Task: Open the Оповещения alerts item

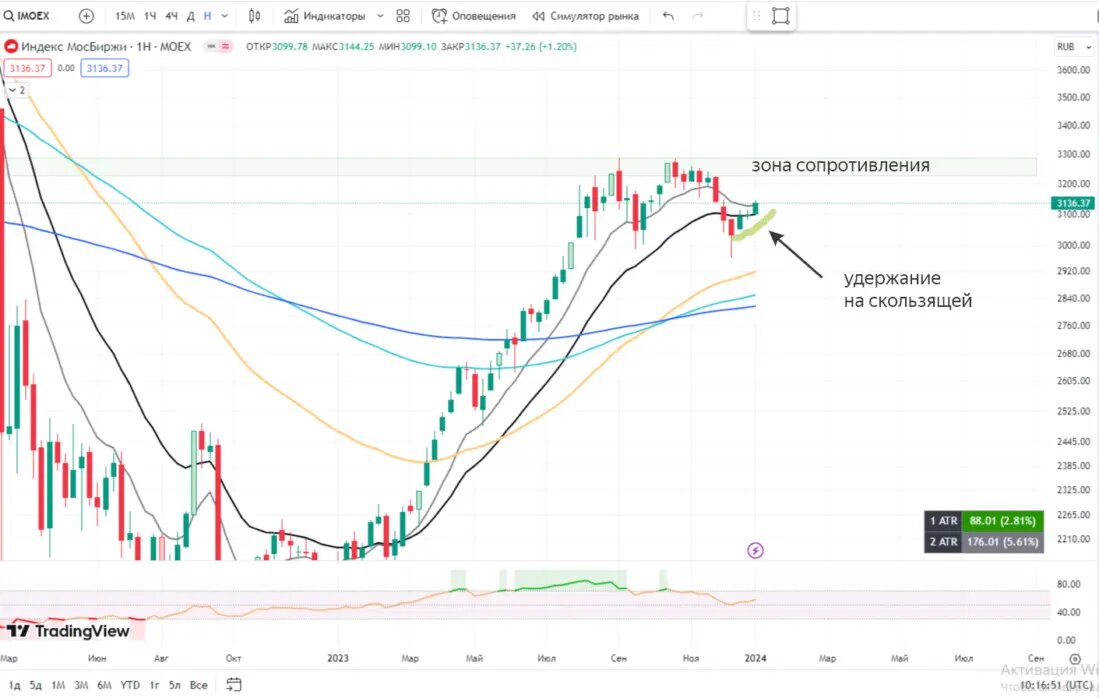Action: [x=474, y=15]
